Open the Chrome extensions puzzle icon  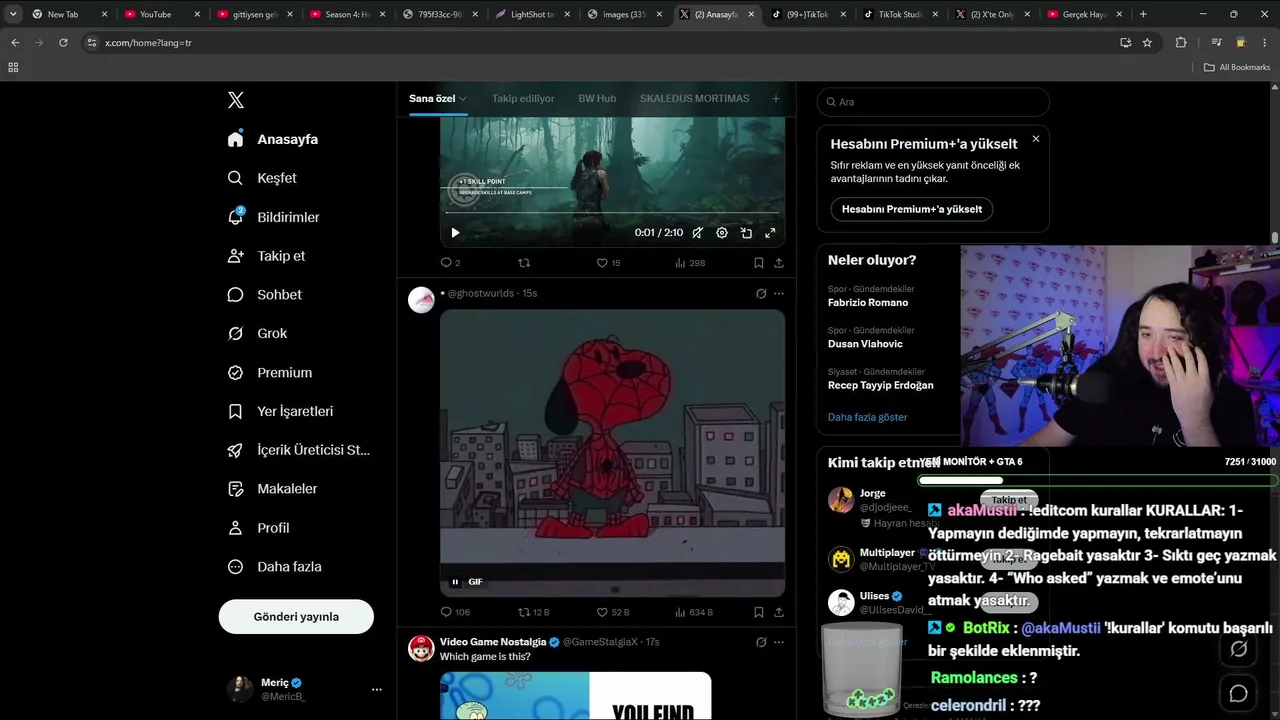coord(1181,43)
